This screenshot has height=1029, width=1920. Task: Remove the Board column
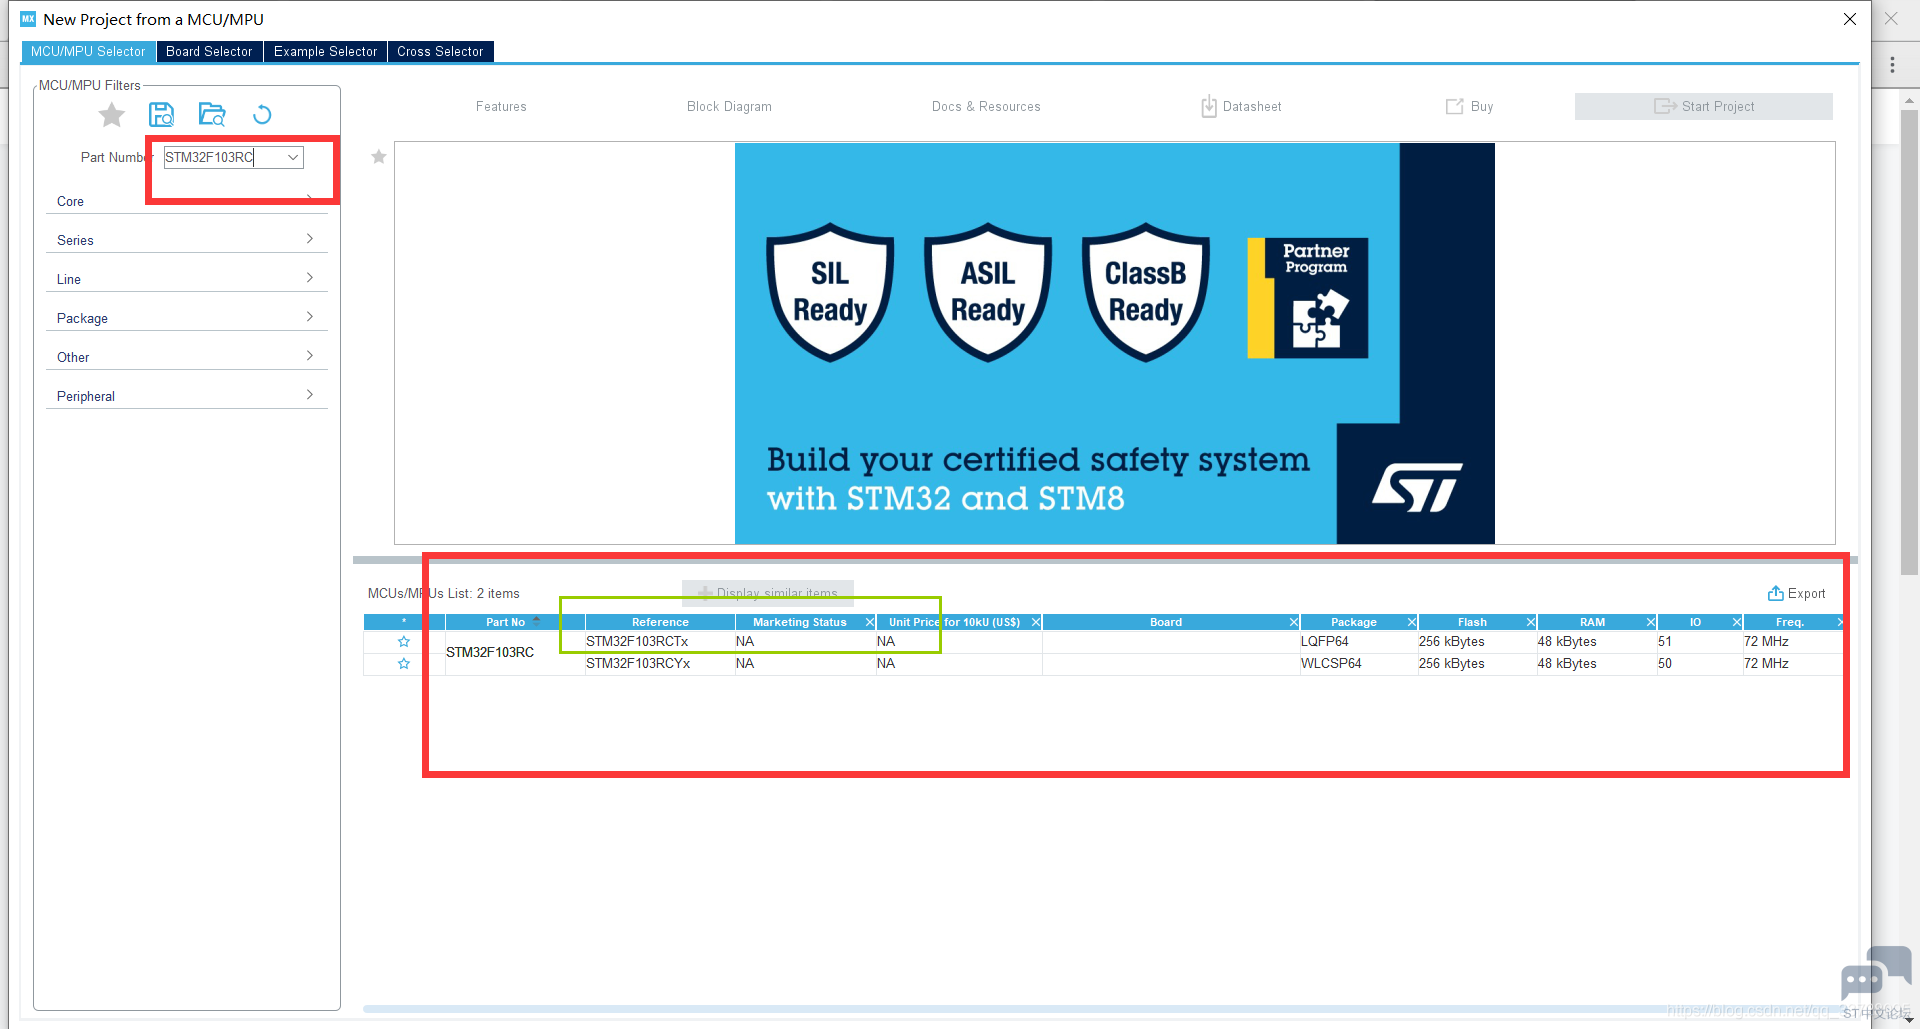coord(1293,622)
